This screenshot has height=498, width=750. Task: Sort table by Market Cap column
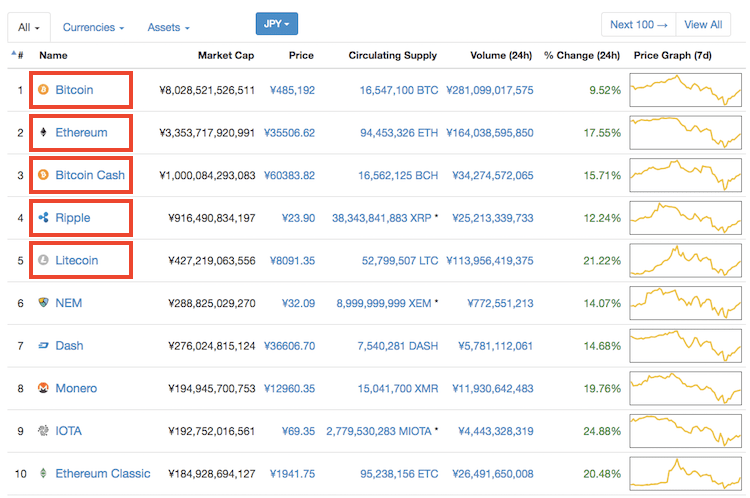[226, 55]
